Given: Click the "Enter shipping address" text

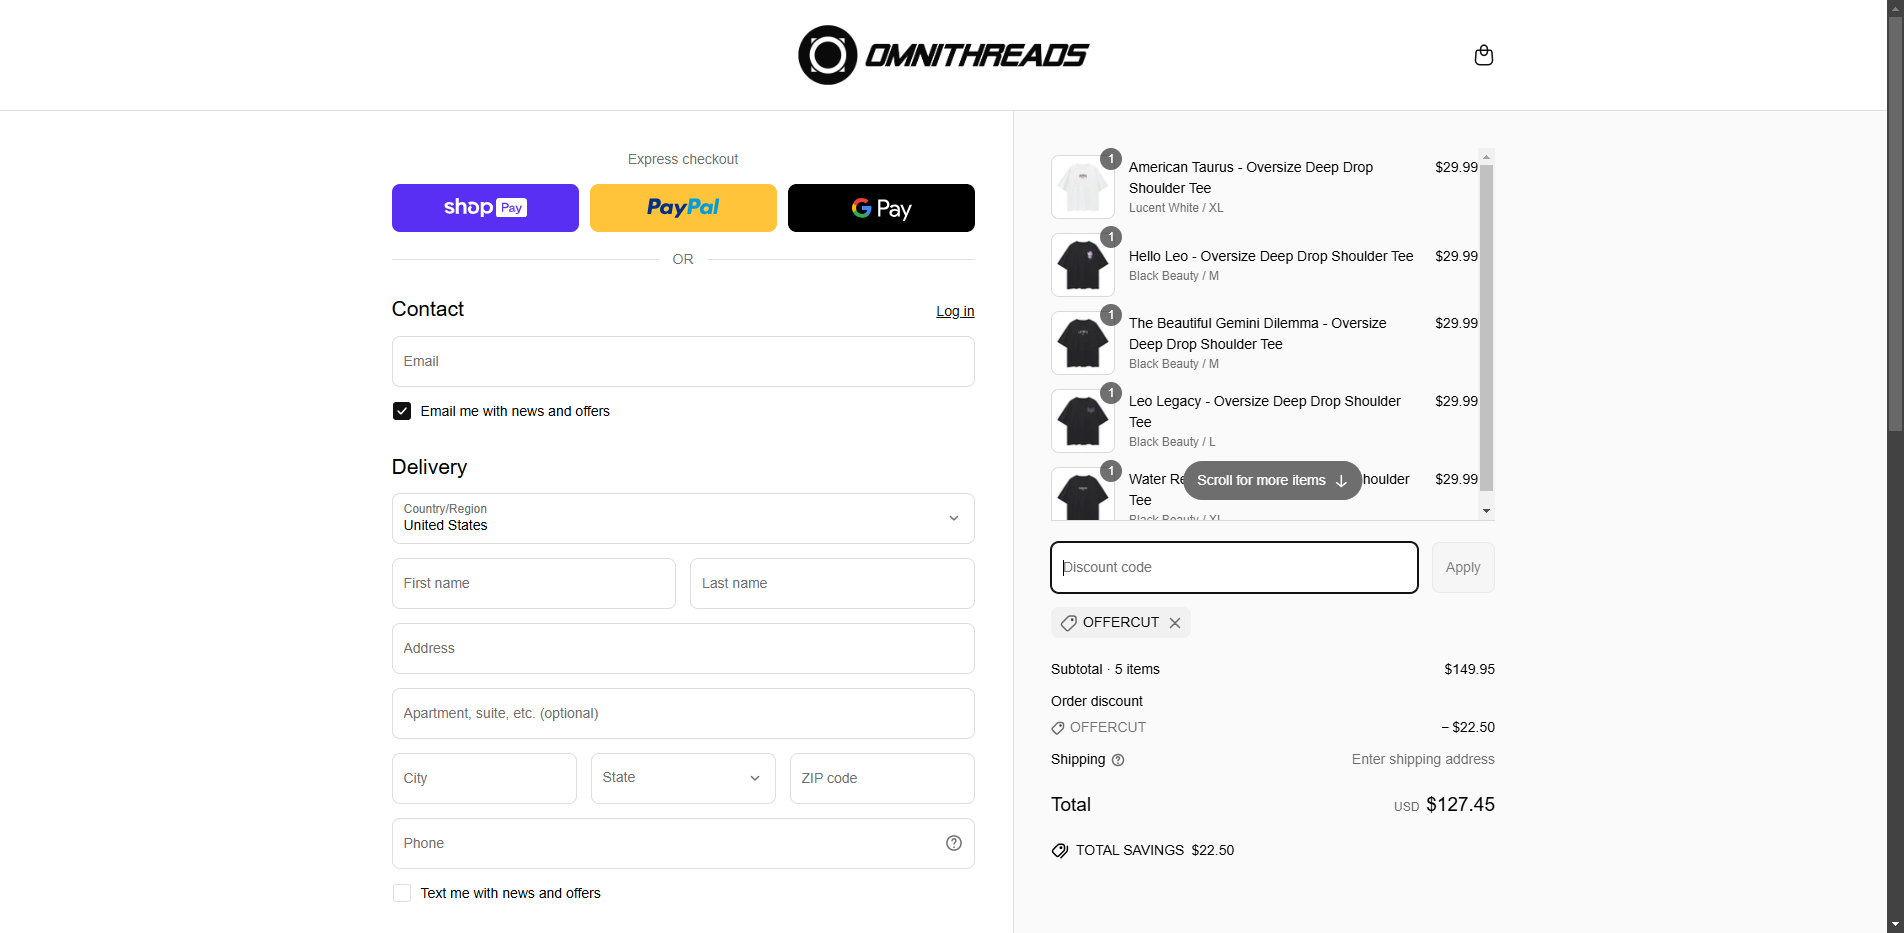Looking at the screenshot, I should coord(1423,760).
